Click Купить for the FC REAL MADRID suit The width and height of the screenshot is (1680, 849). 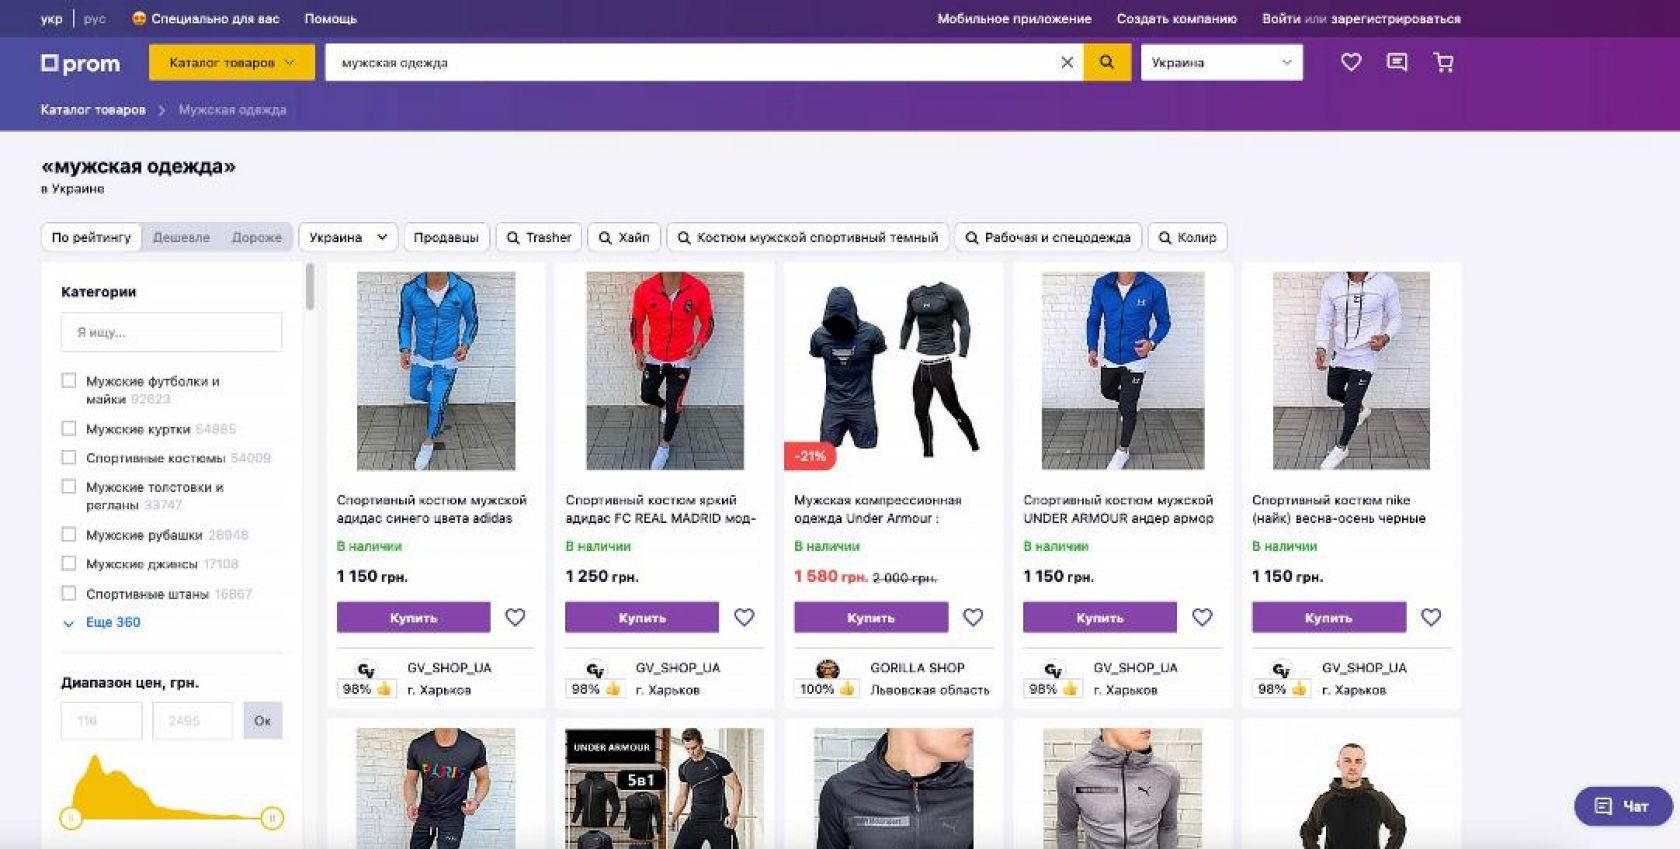click(642, 617)
